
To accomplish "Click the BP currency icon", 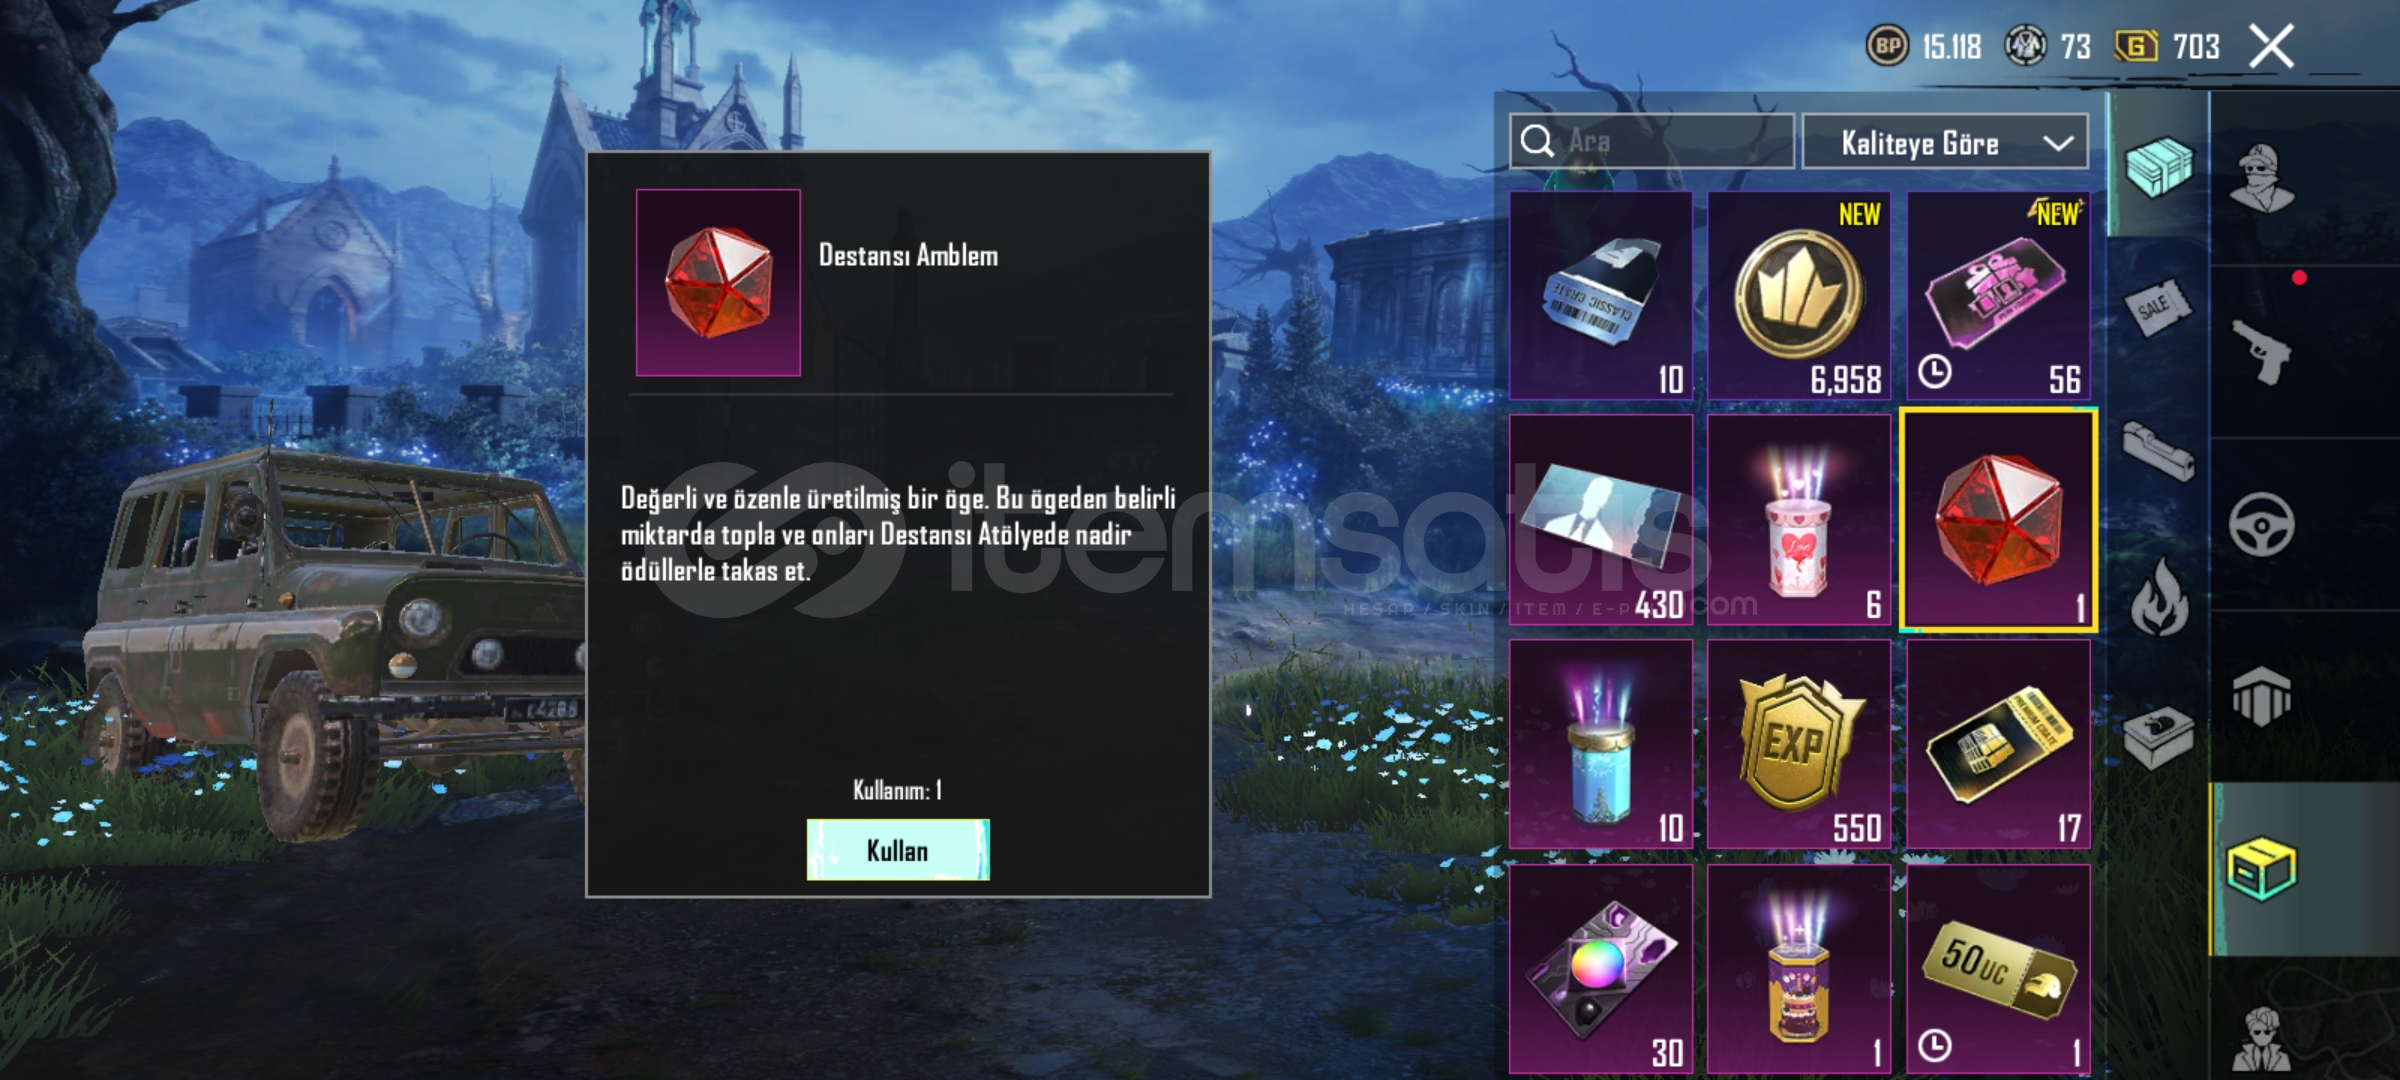I will (x=1887, y=46).
